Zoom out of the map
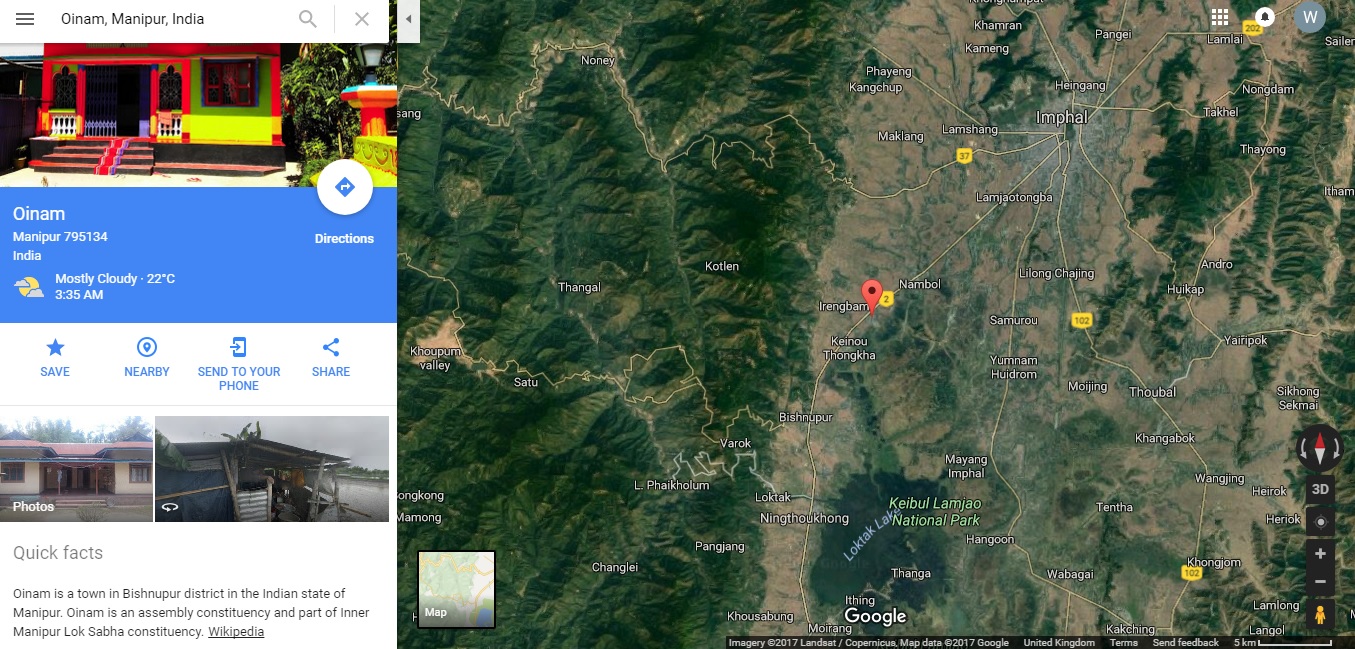 click(x=1320, y=581)
